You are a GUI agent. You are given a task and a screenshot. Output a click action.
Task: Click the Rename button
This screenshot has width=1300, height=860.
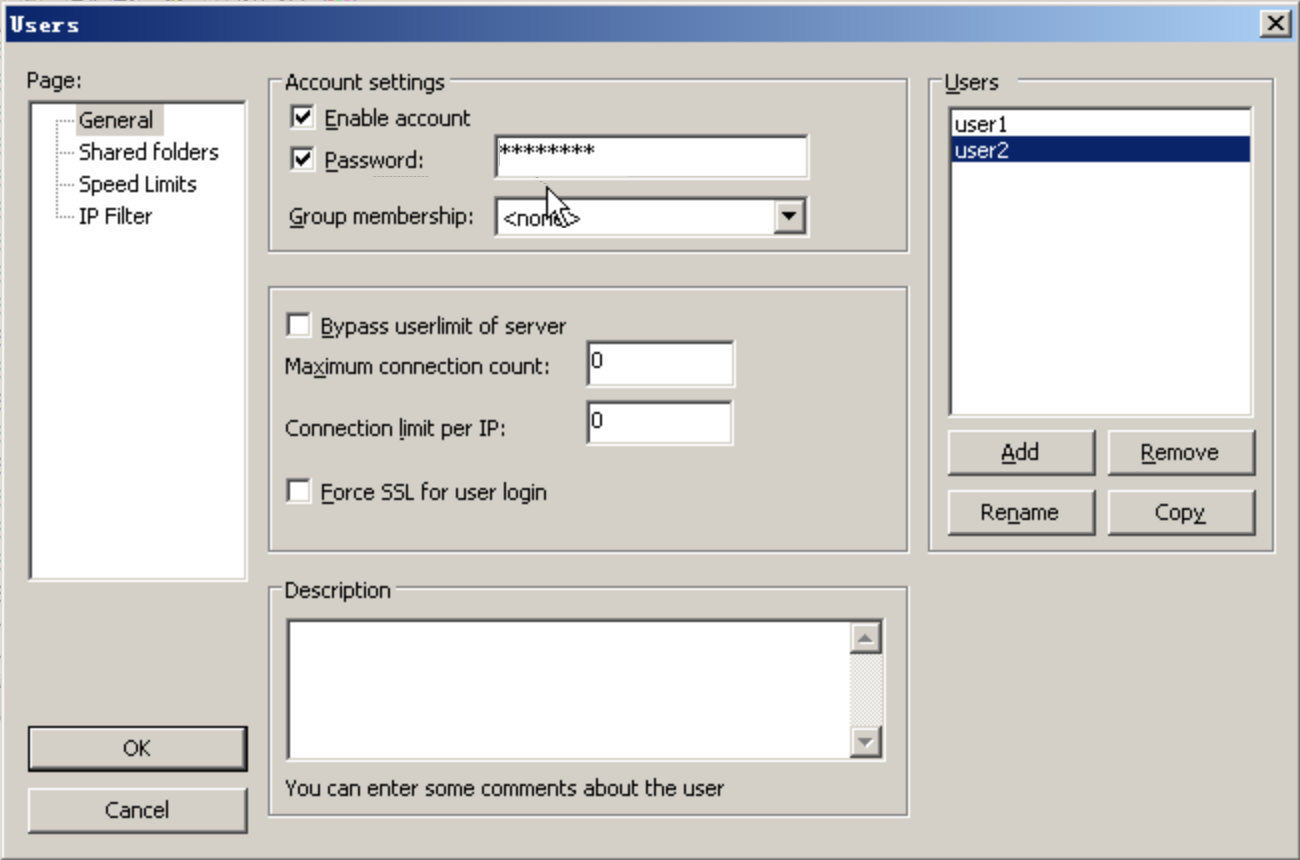(1020, 513)
